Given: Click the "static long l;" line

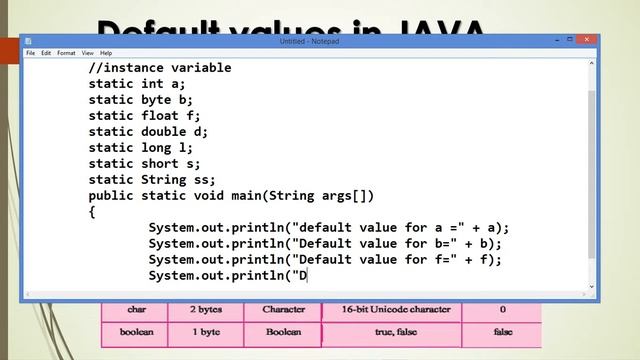Looking at the screenshot, I should [140, 147].
